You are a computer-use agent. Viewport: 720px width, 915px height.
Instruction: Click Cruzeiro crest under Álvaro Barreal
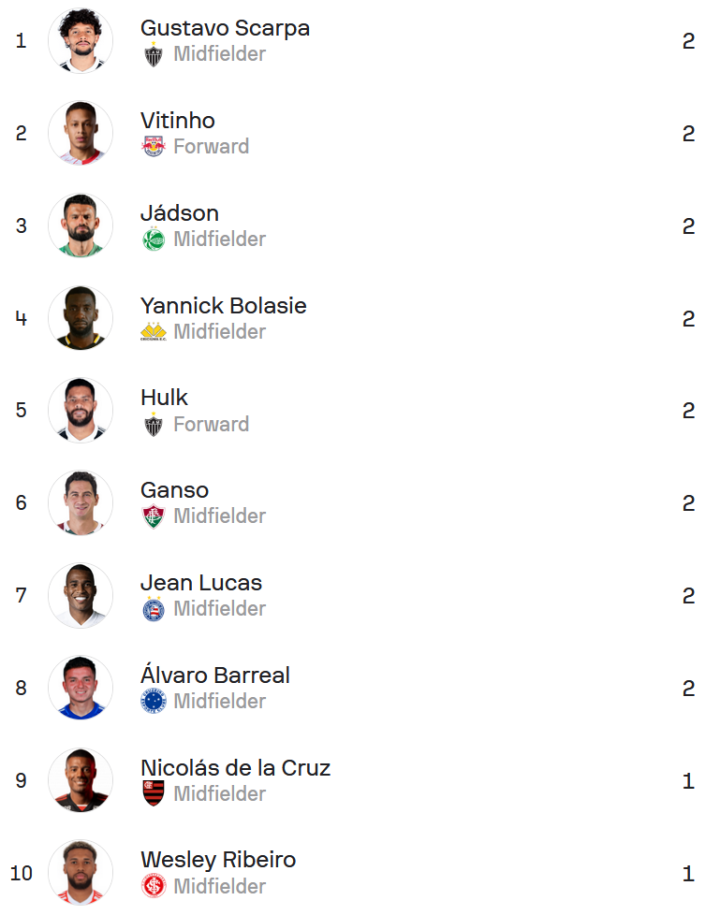tap(153, 702)
